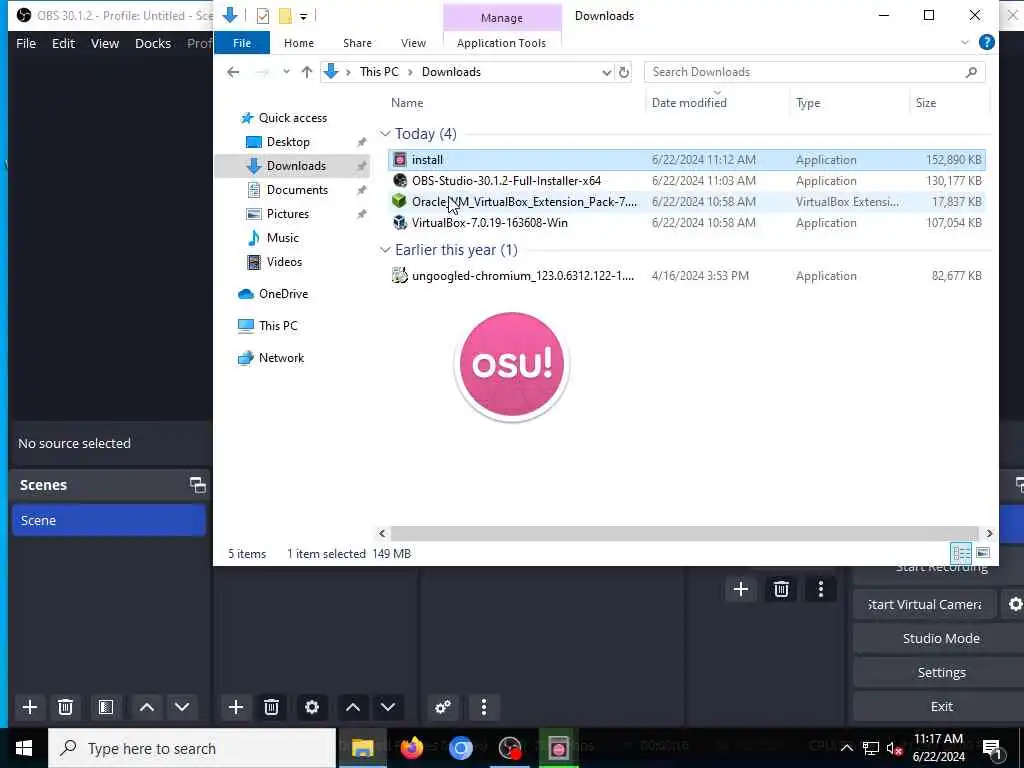Open recent locations dropdown arrow
Image resolution: width=1024 pixels, height=768 pixels.
pos(286,72)
